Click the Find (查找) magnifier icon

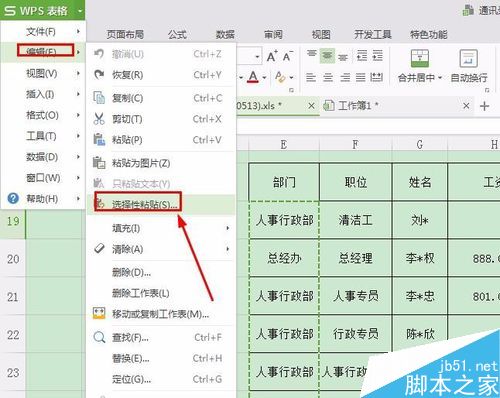[x=99, y=337]
